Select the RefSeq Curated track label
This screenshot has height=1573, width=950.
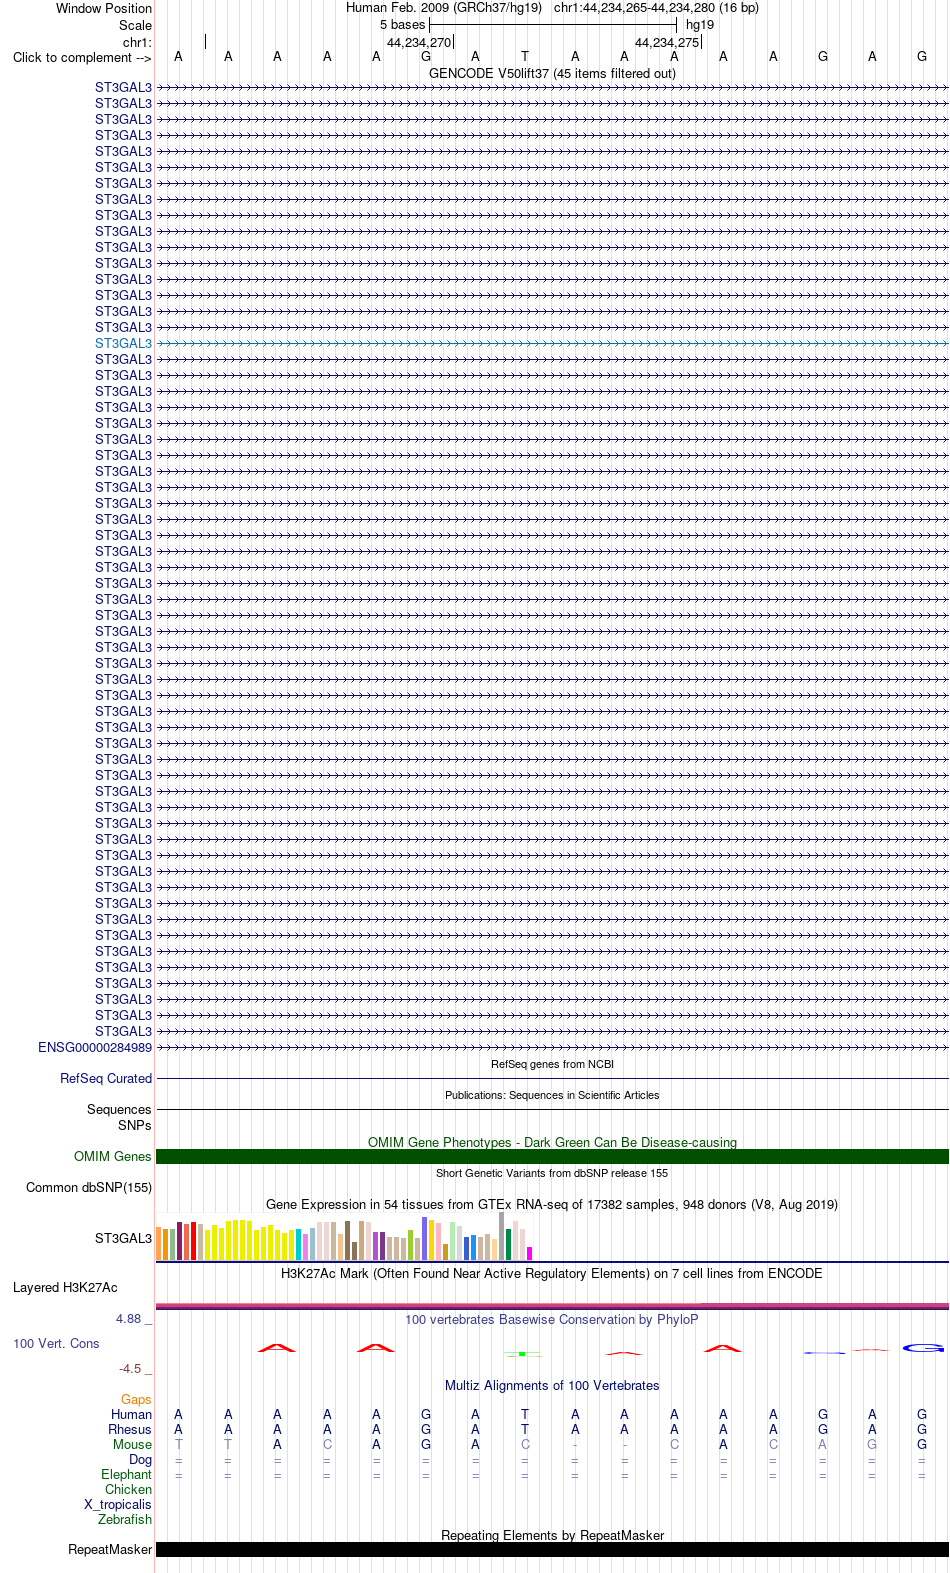coord(106,1078)
